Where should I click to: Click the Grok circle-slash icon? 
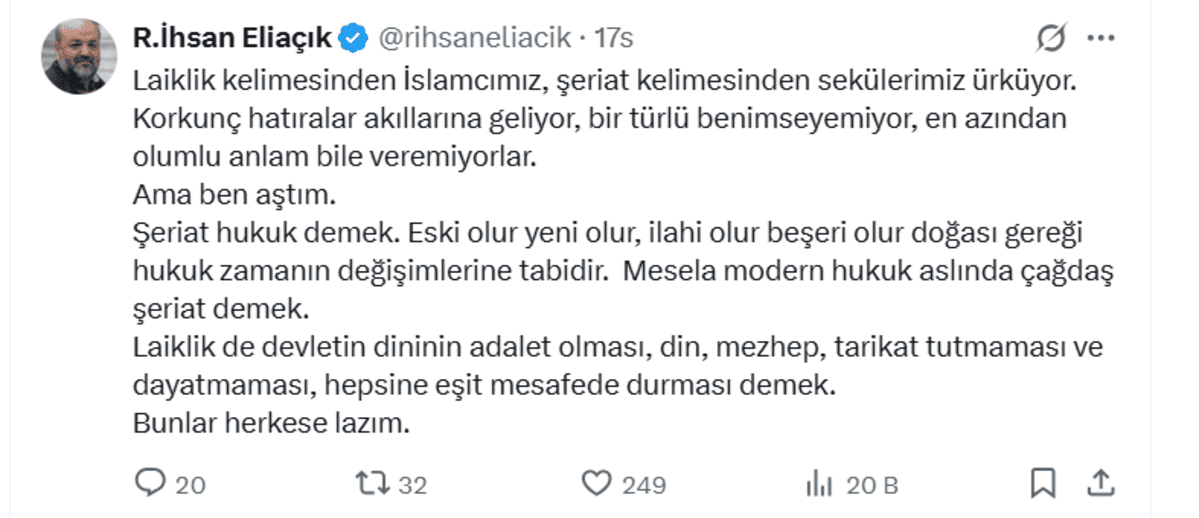1051,38
